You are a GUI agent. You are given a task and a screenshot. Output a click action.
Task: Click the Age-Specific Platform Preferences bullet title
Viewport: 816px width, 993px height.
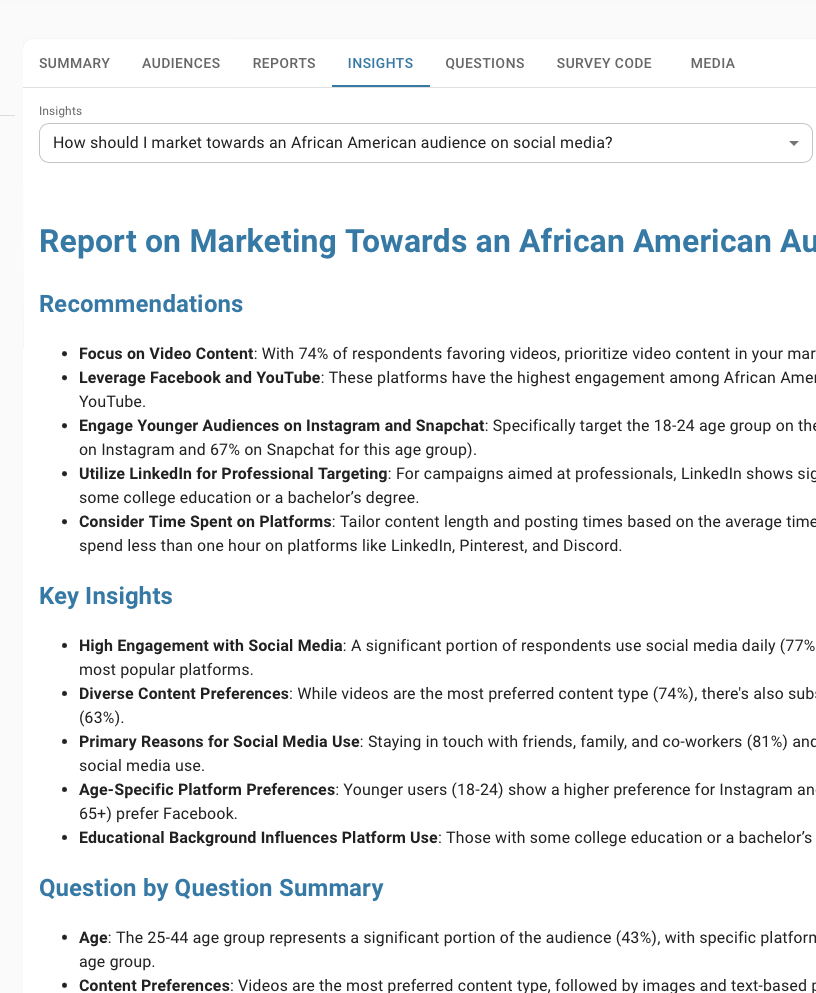click(207, 790)
